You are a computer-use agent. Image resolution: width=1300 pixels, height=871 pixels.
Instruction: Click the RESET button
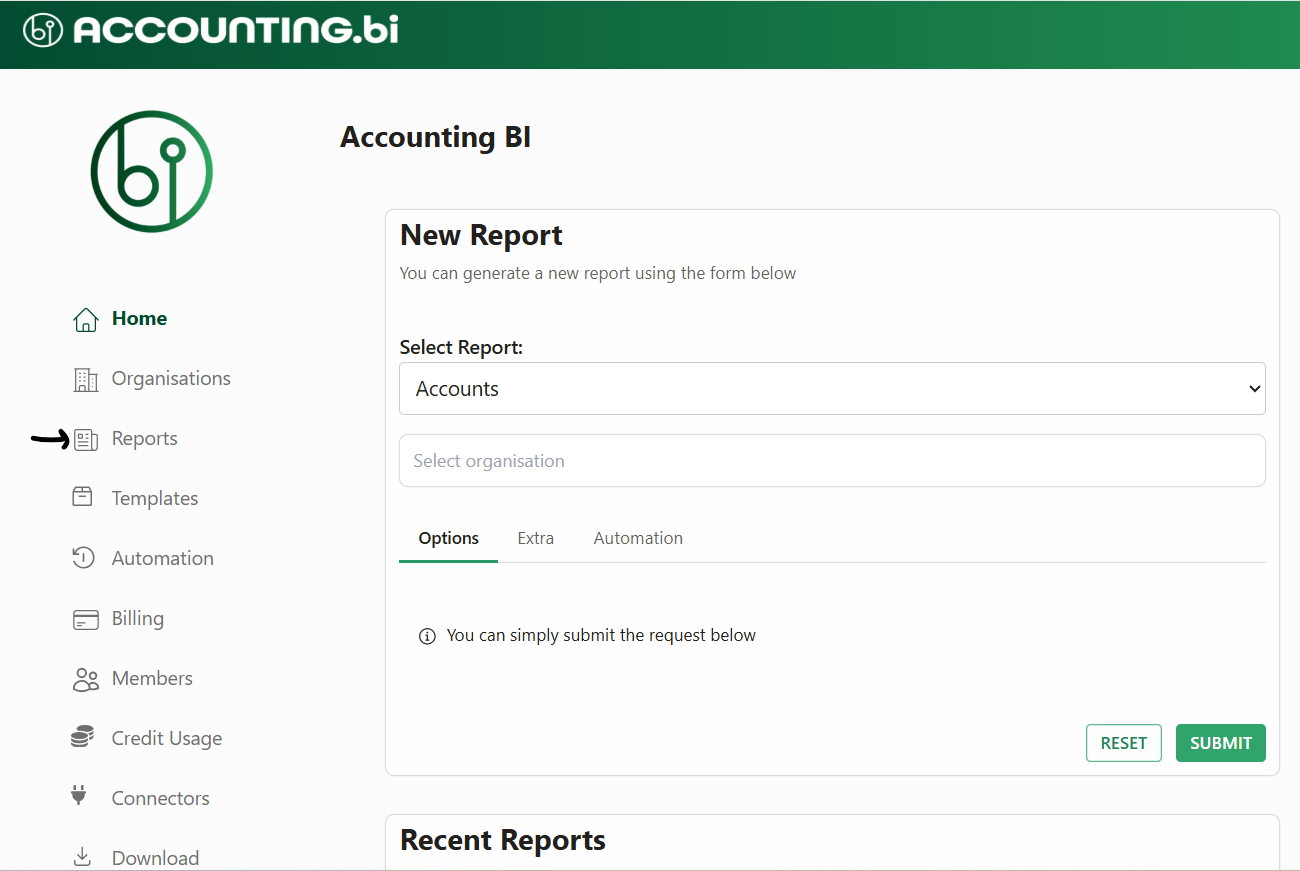(x=1123, y=743)
